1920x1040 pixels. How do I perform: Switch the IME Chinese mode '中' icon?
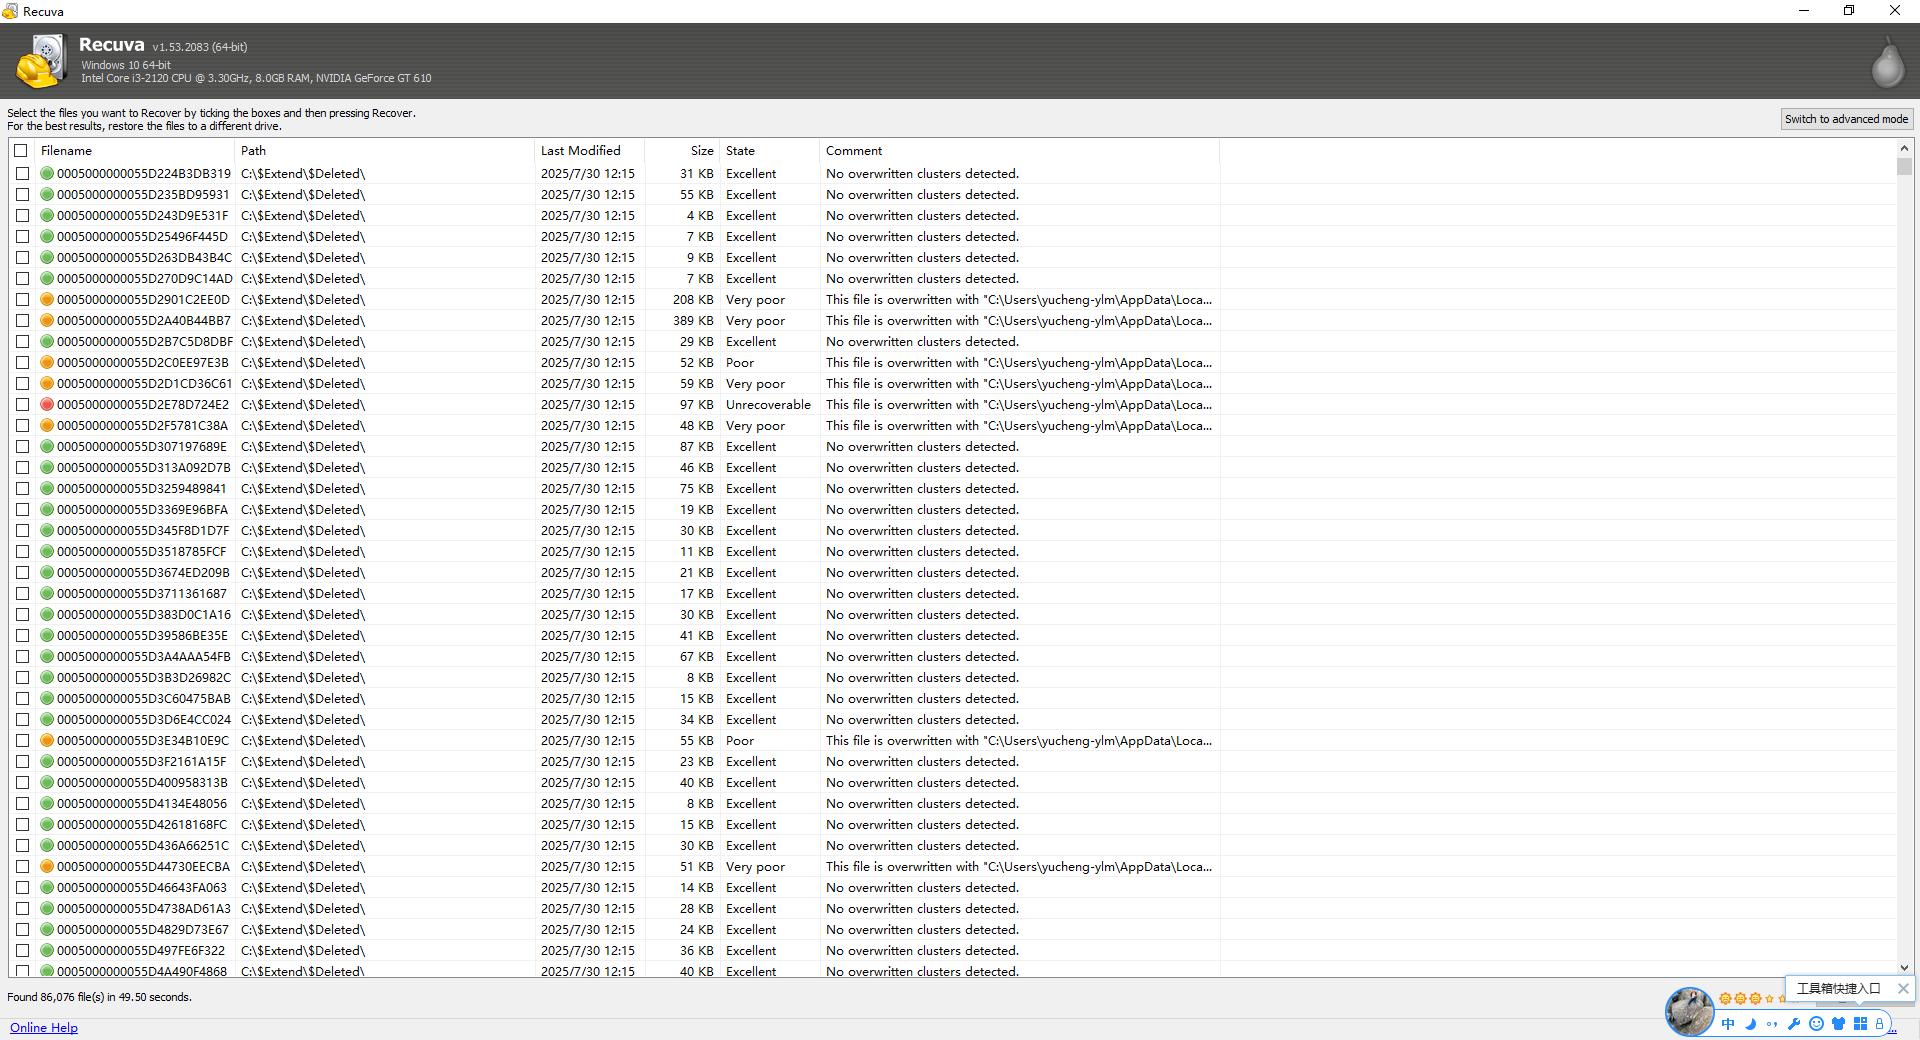point(1728,1023)
